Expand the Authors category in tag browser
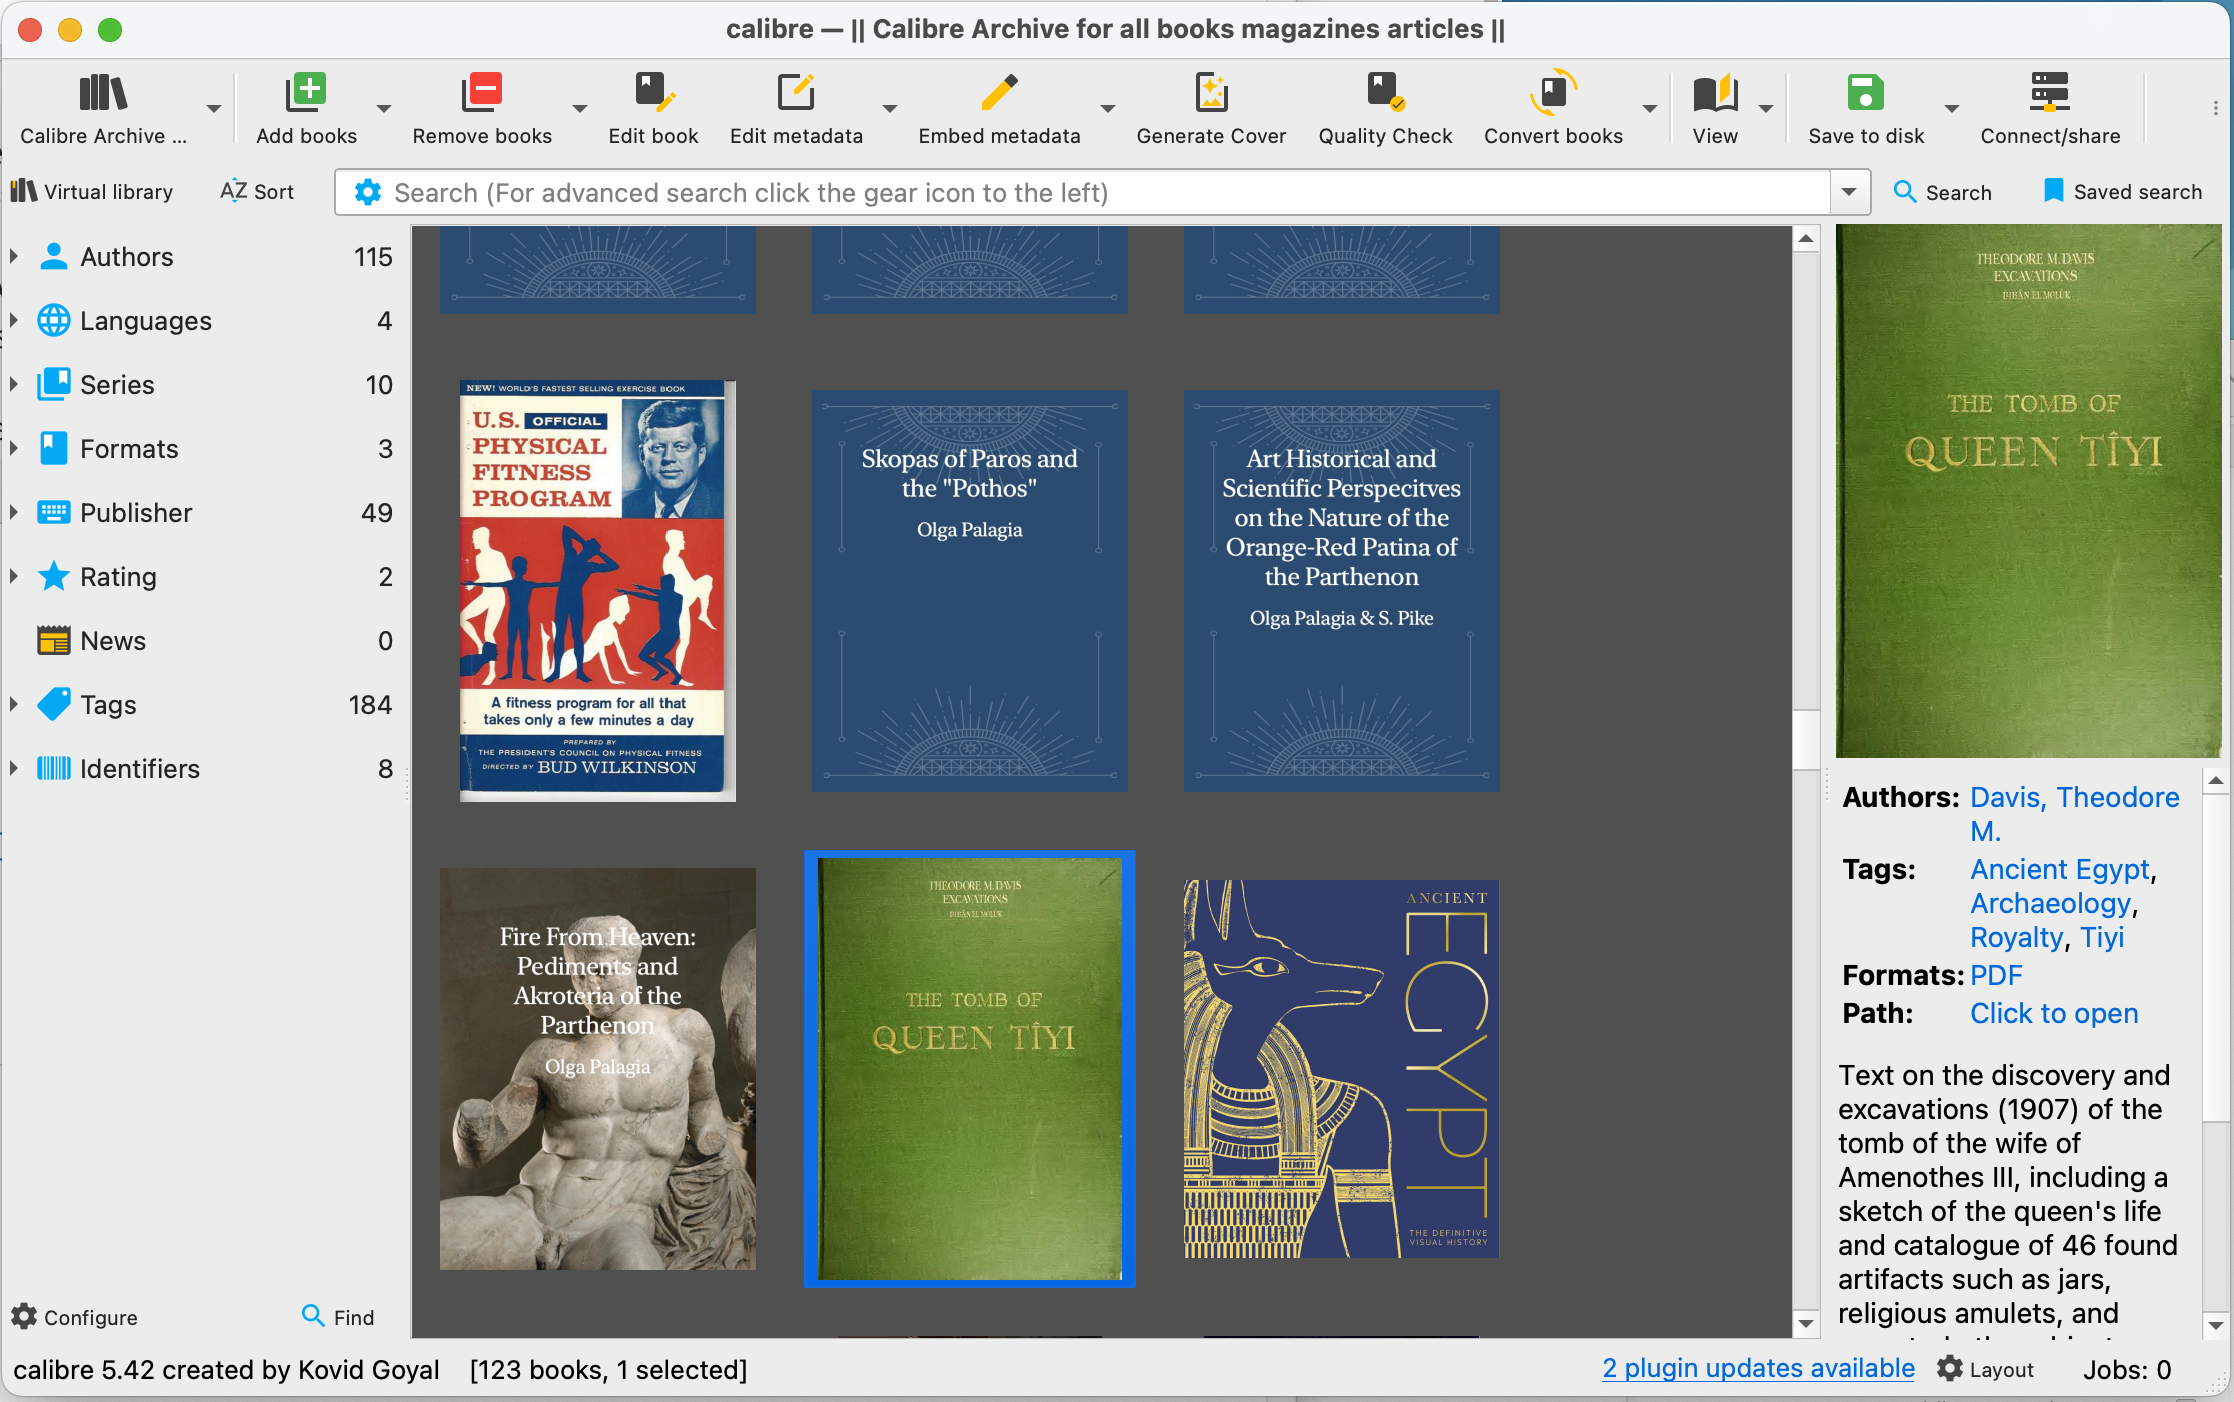The height and width of the screenshot is (1402, 2234). [14, 257]
